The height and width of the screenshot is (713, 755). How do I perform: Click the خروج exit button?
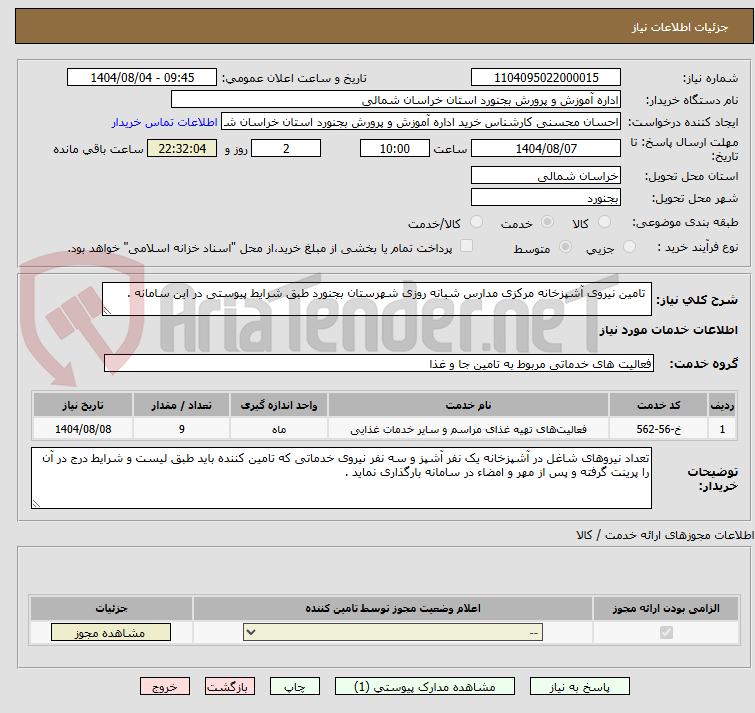tap(165, 687)
